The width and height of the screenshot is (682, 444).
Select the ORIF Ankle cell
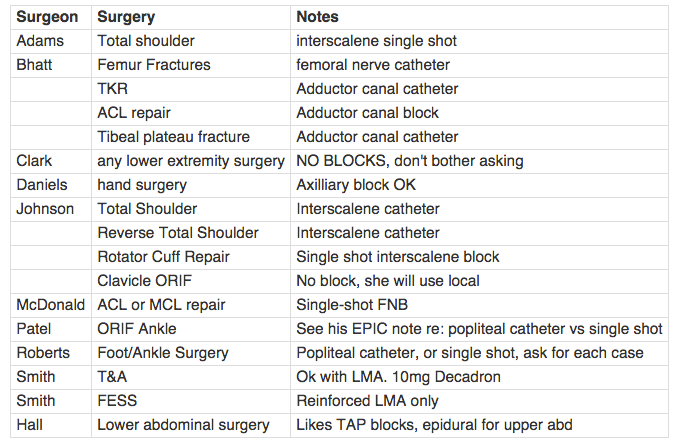(191, 329)
